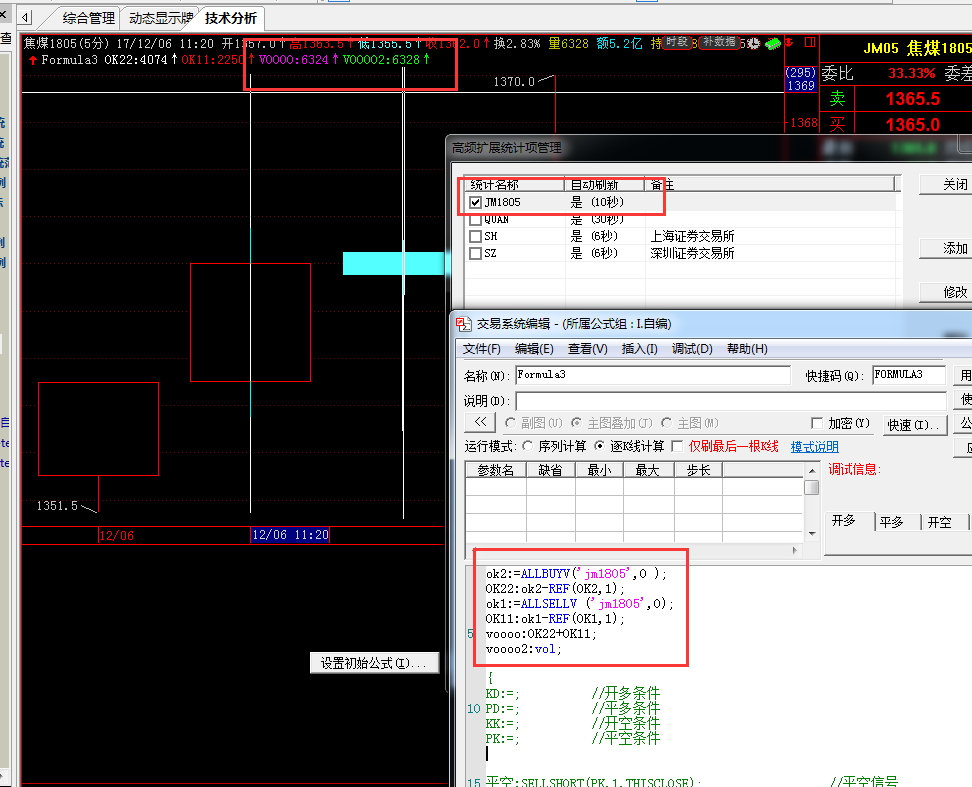Collapse panel with the << button

(479, 423)
